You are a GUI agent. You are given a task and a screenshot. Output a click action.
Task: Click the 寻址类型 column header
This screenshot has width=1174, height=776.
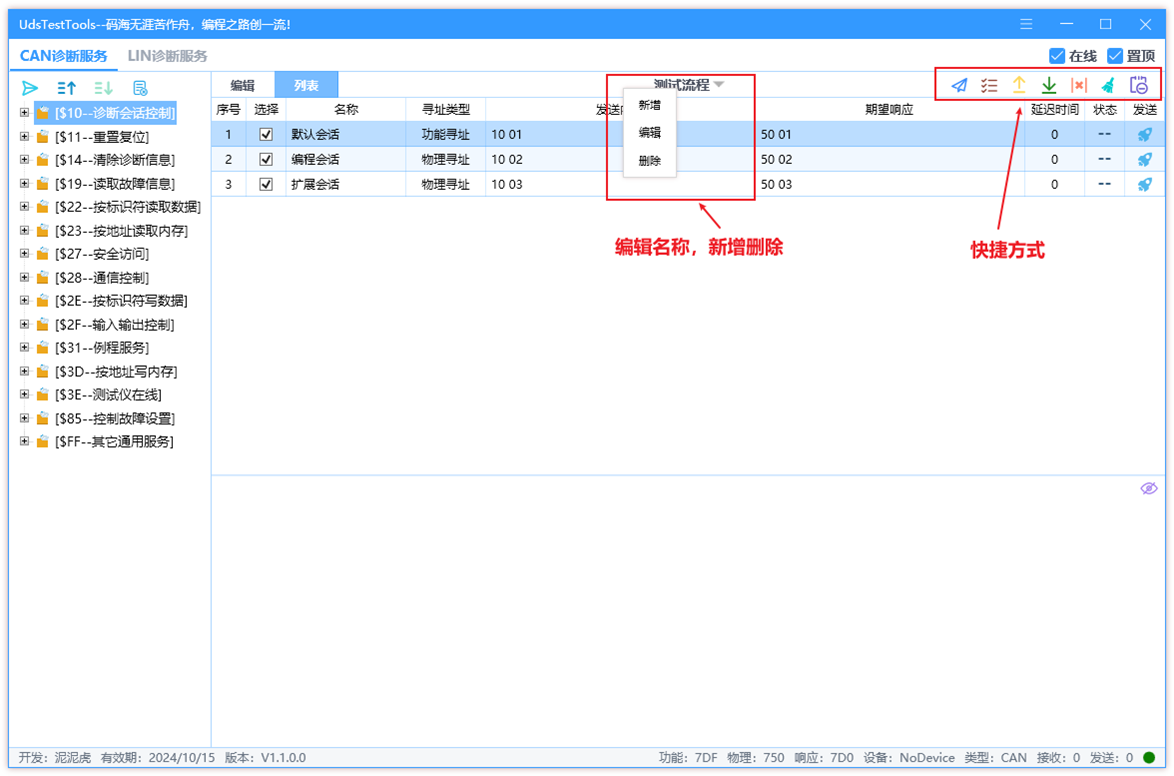(446, 110)
